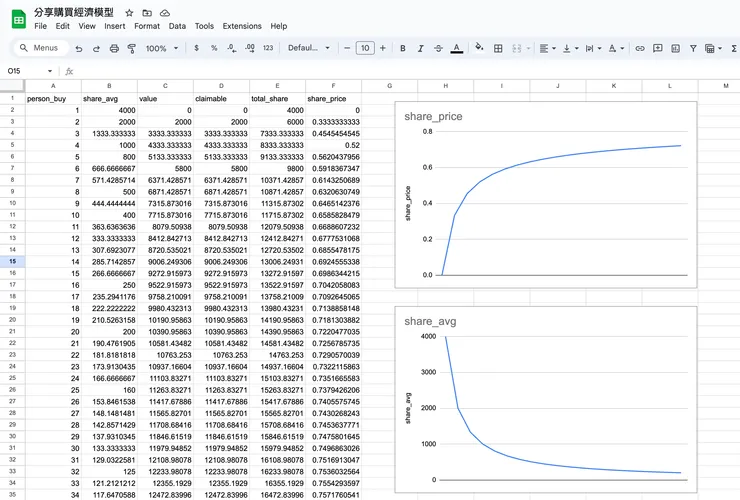
Task: Open the Default font dropdown
Action: (308, 48)
